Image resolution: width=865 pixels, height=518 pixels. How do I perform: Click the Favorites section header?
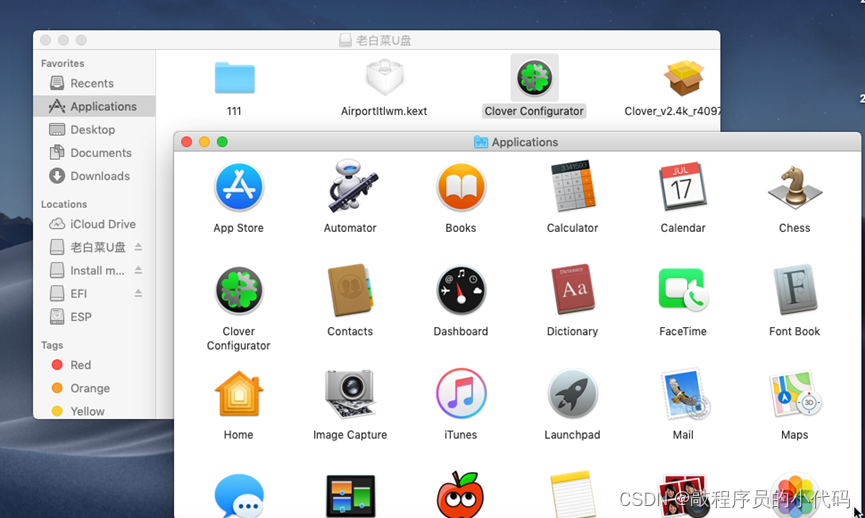[x=62, y=63]
